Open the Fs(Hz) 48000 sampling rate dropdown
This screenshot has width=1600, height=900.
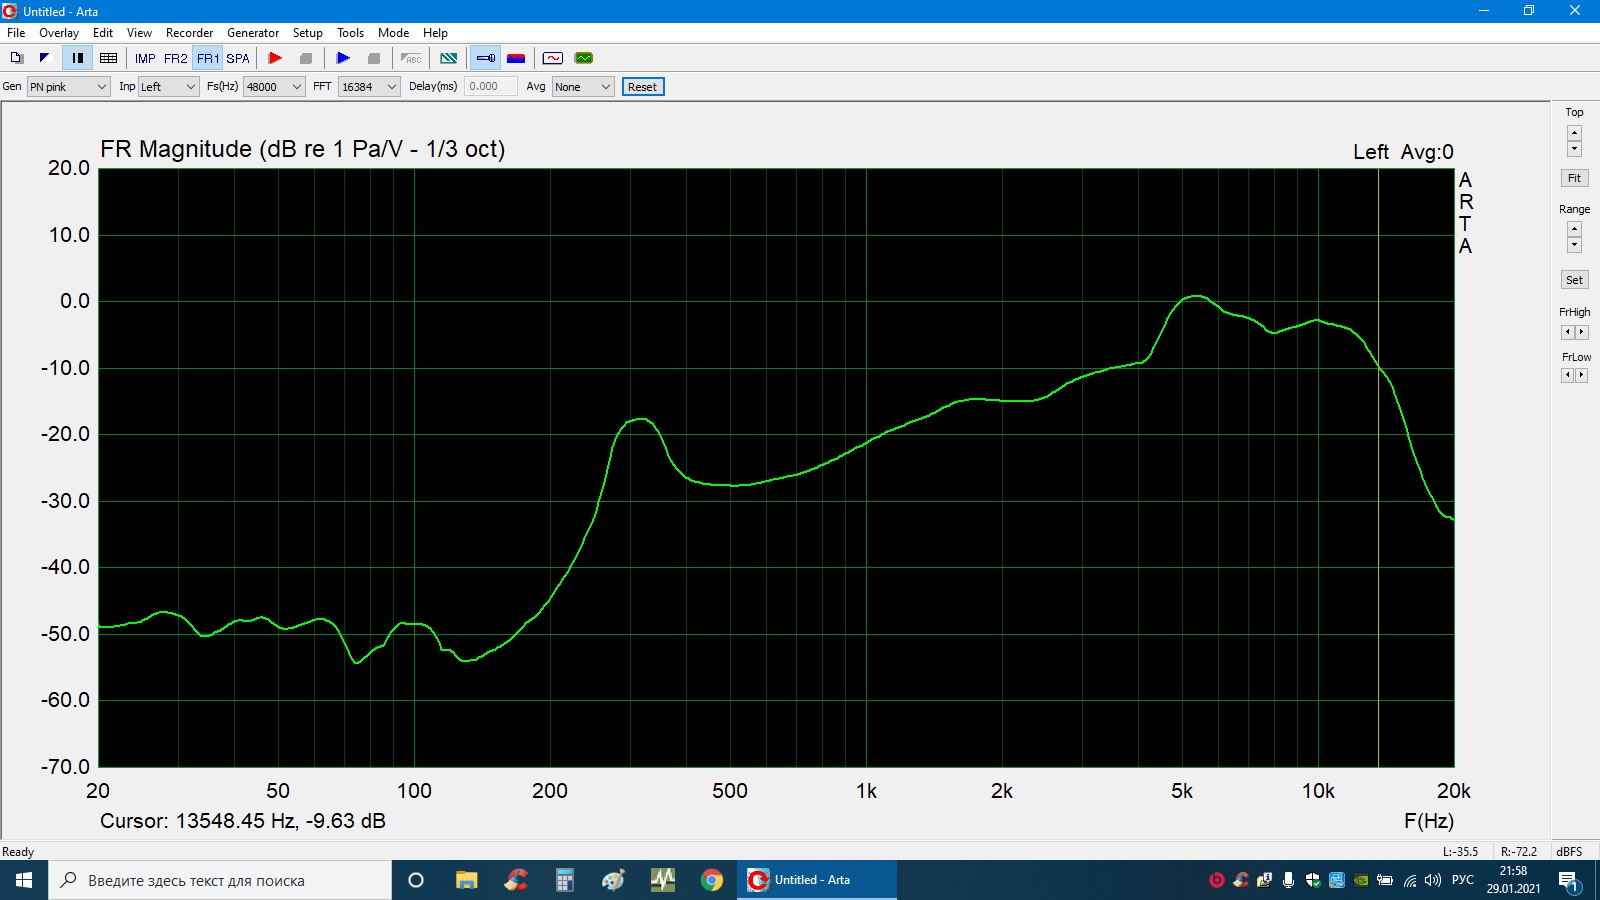274,87
